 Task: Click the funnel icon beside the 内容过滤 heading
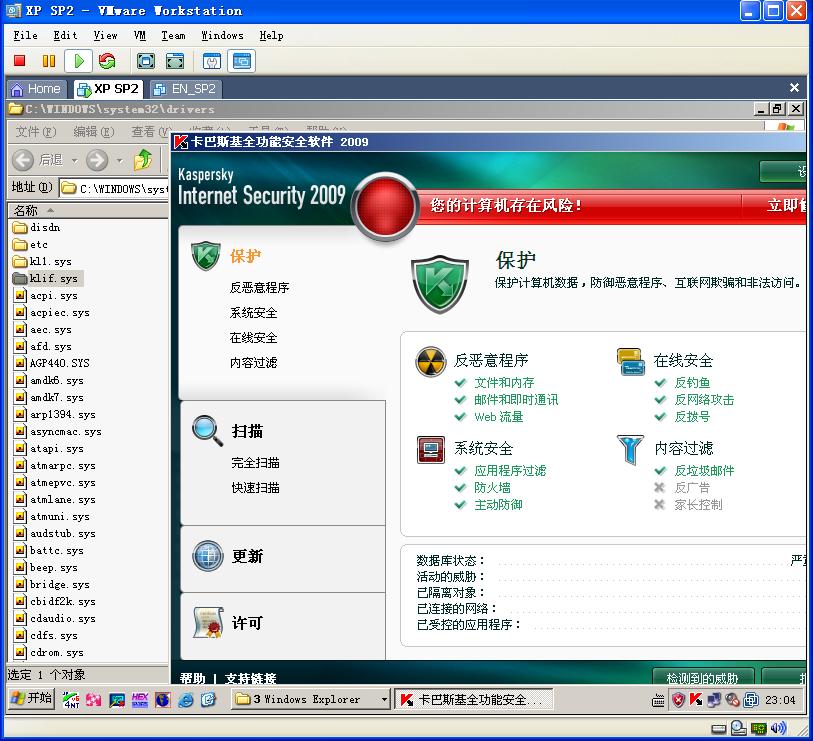pyautogui.click(x=630, y=450)
